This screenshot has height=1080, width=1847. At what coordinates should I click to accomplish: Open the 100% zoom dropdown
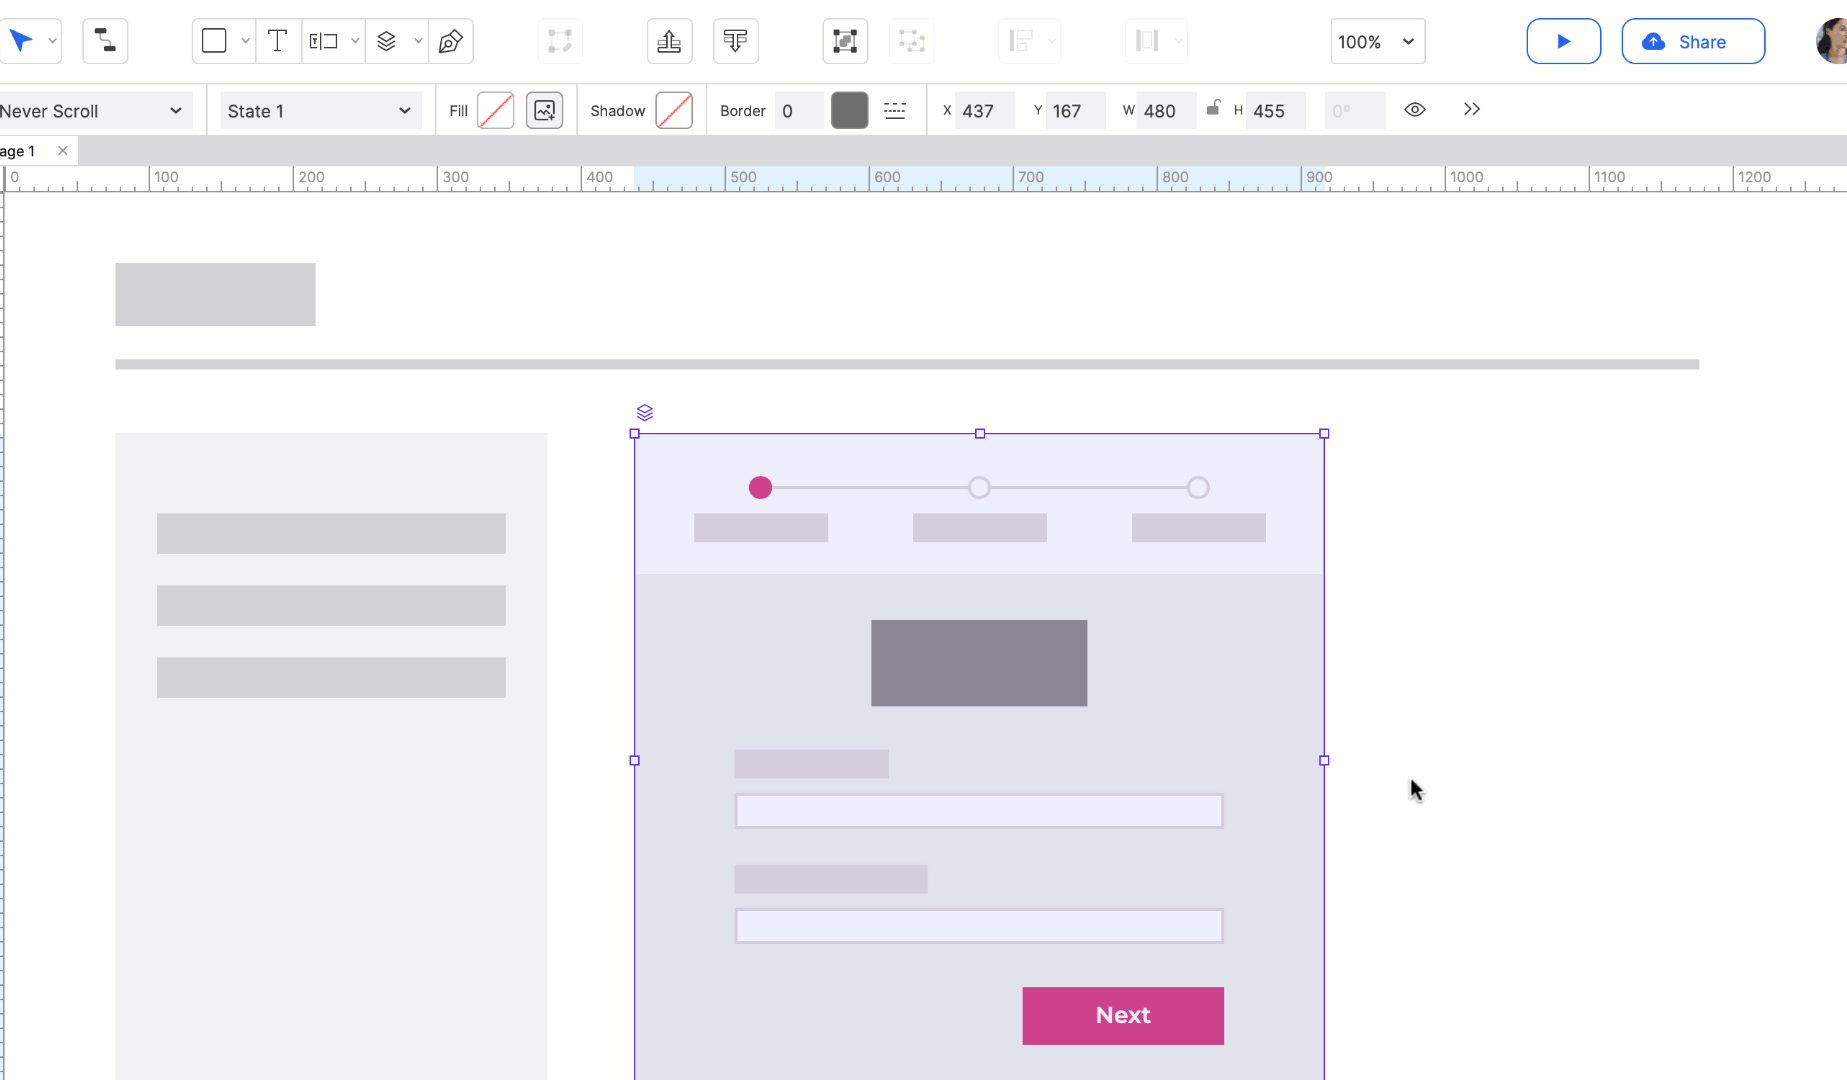pos(1377,42)
